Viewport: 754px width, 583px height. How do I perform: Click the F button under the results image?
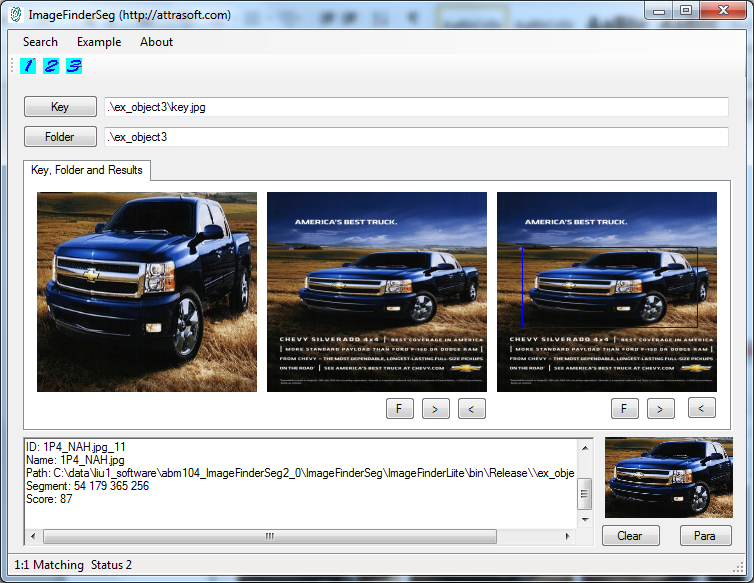[625, 409]
